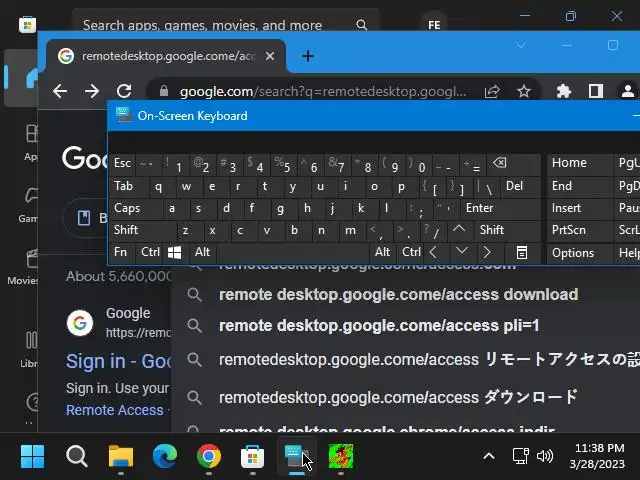Image resolution: width=640 pixels, height=480 pixels.
Task: Open Chrome side panel icon
Action: tap(596, 91)
